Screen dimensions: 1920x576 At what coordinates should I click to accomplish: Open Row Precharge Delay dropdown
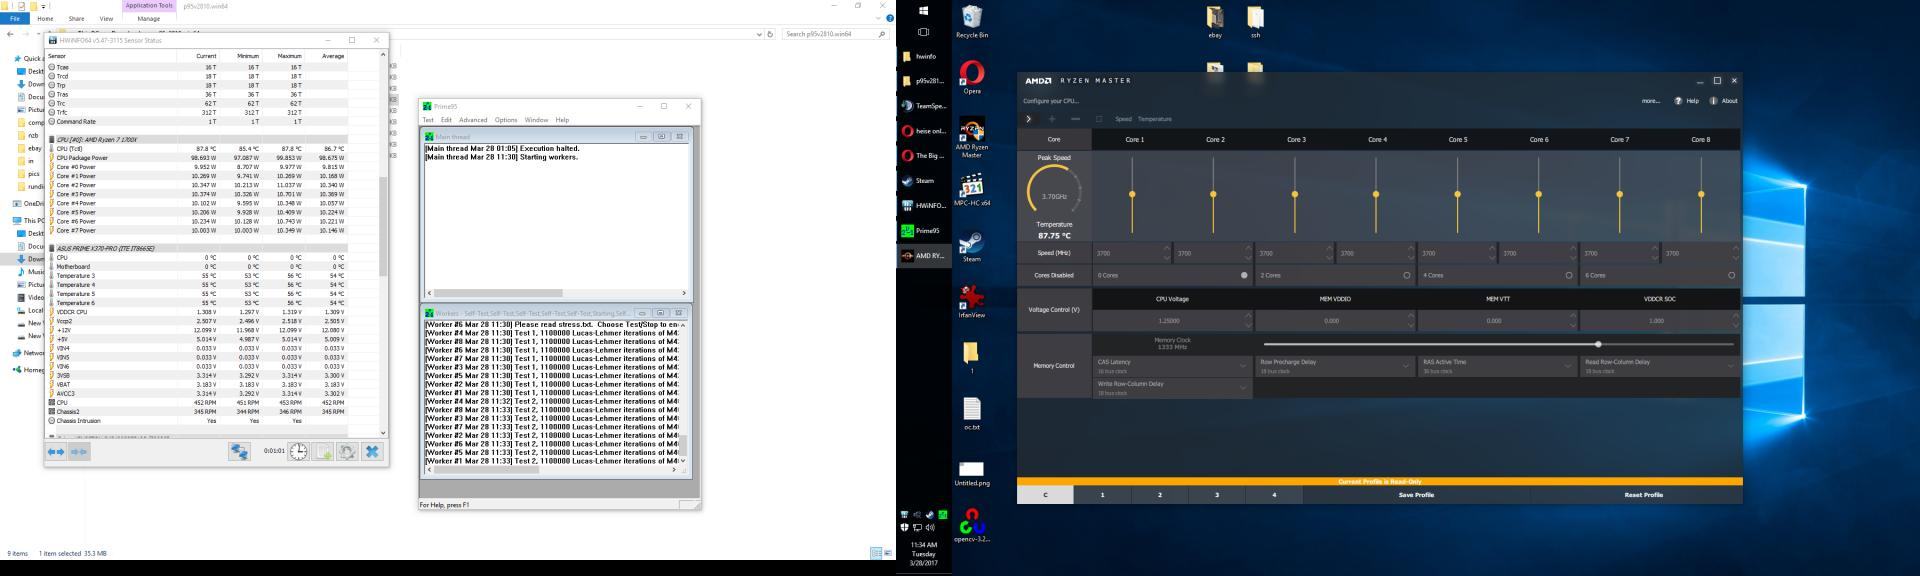(x=1335, y=366)
